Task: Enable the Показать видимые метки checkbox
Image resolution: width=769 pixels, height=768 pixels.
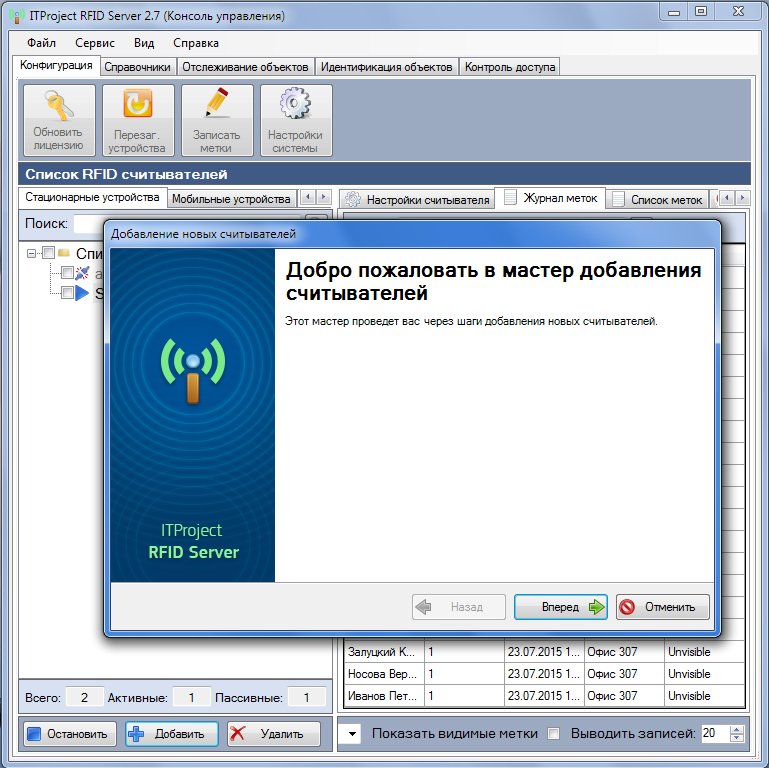Action: (553, 734)
